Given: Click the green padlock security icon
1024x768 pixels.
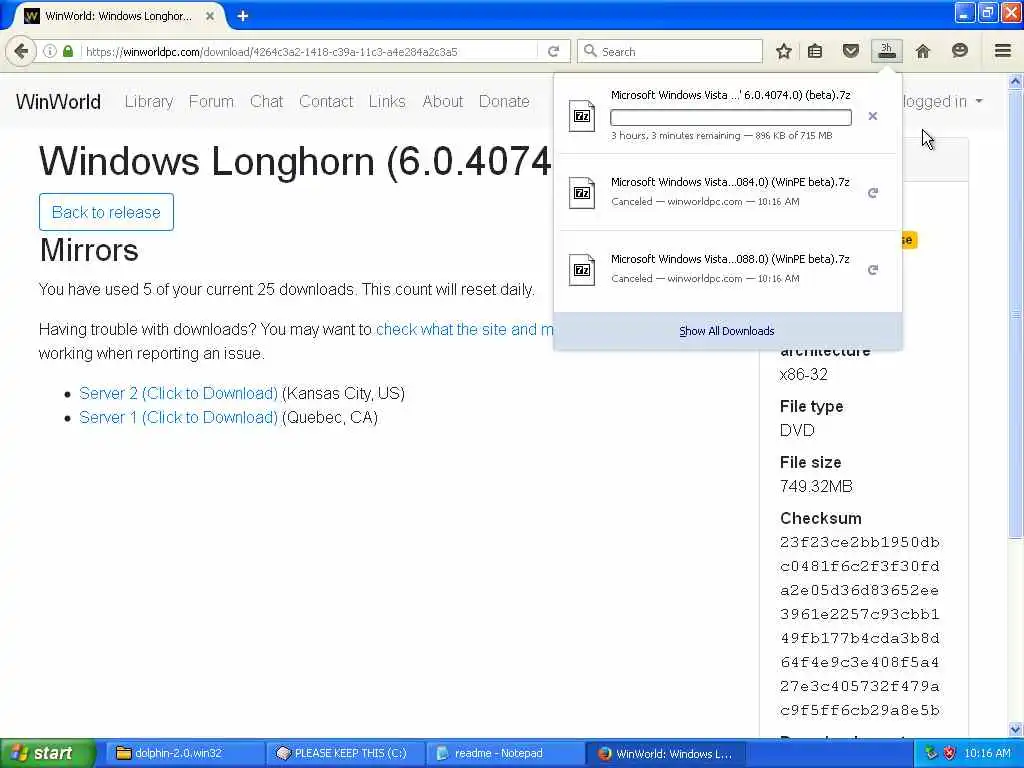Looking at the screenshot, I should [x=68, y=51].
